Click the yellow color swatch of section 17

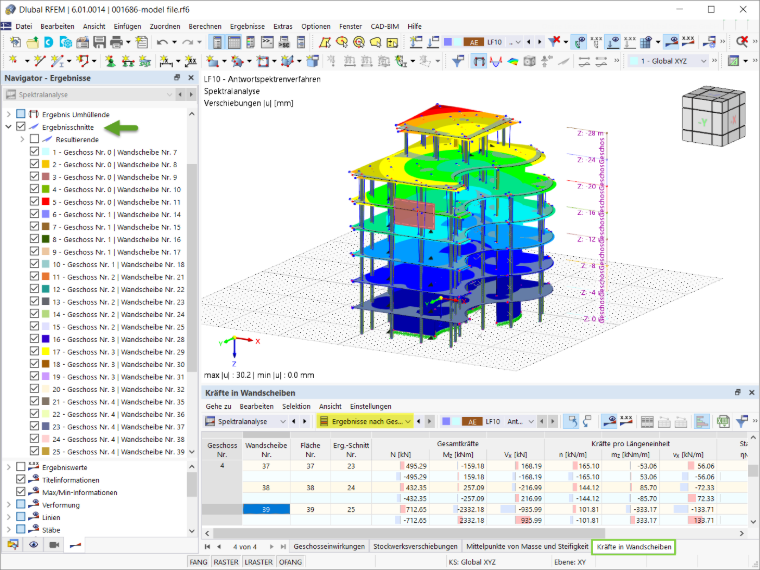pos(46,351)
